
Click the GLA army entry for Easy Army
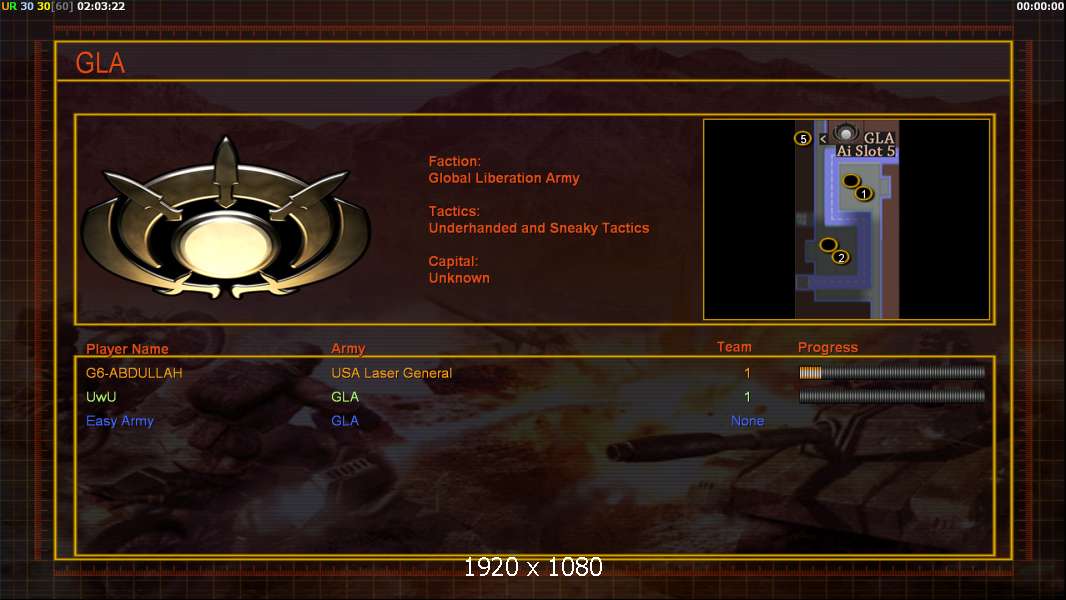[x=345, y=421]
